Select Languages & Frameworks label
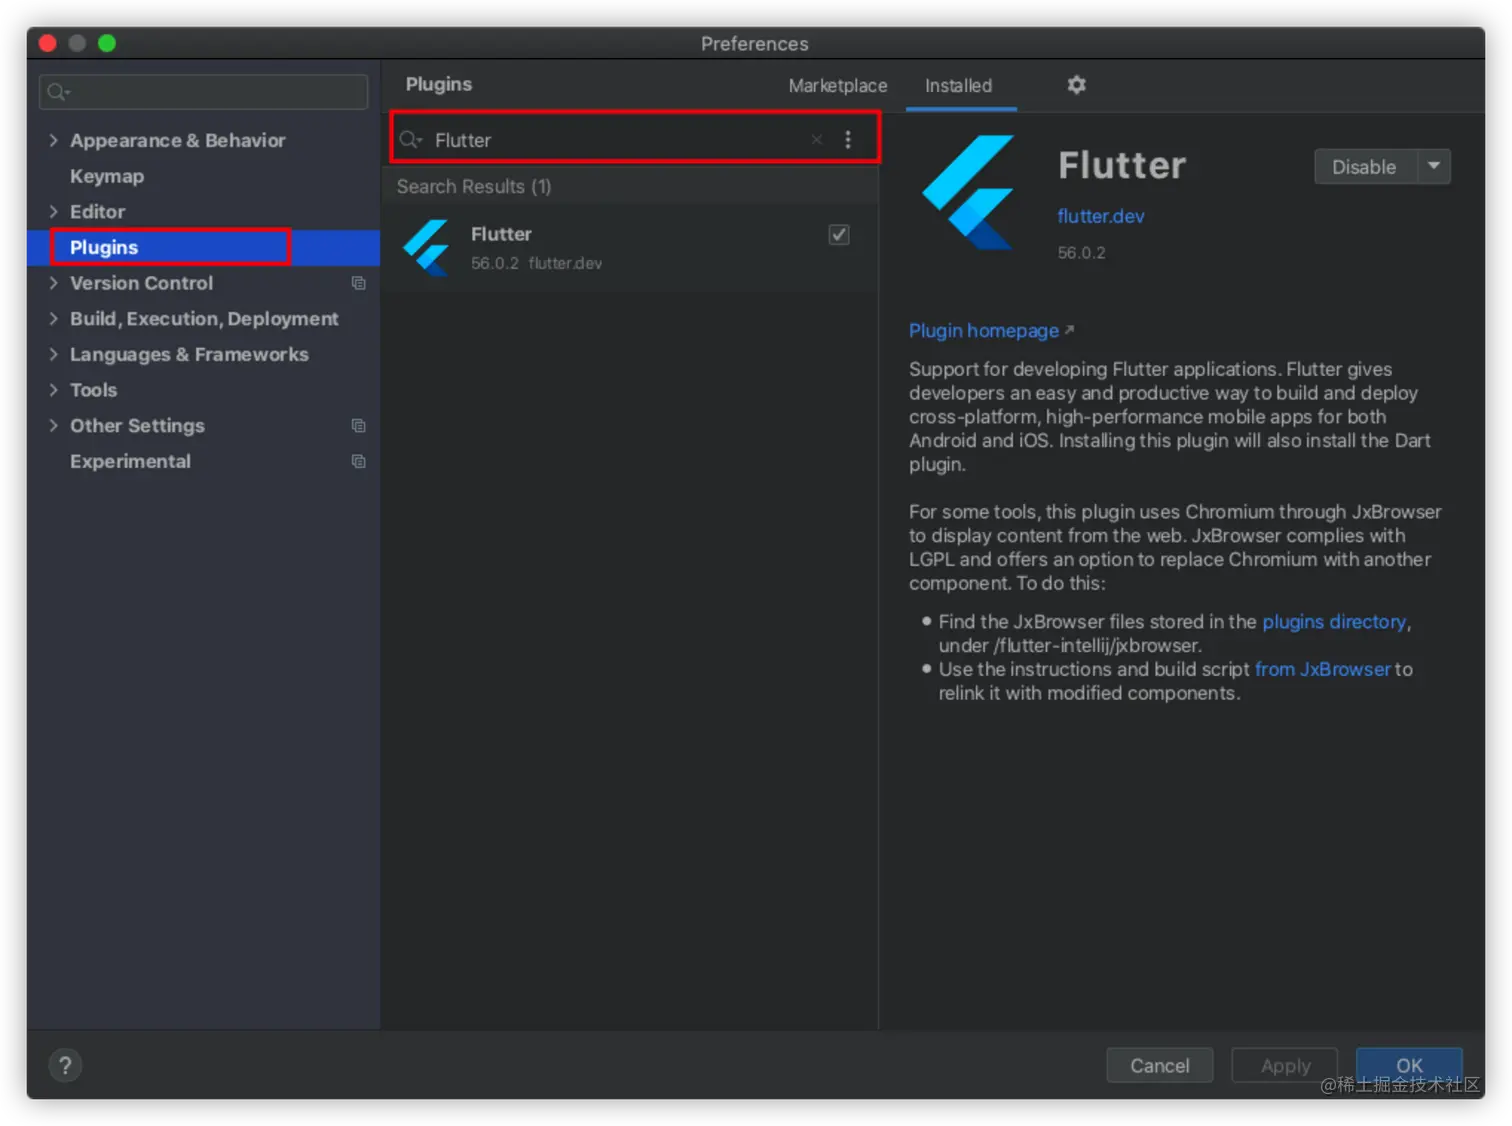 pyautogui.click(x=189, y=355)
